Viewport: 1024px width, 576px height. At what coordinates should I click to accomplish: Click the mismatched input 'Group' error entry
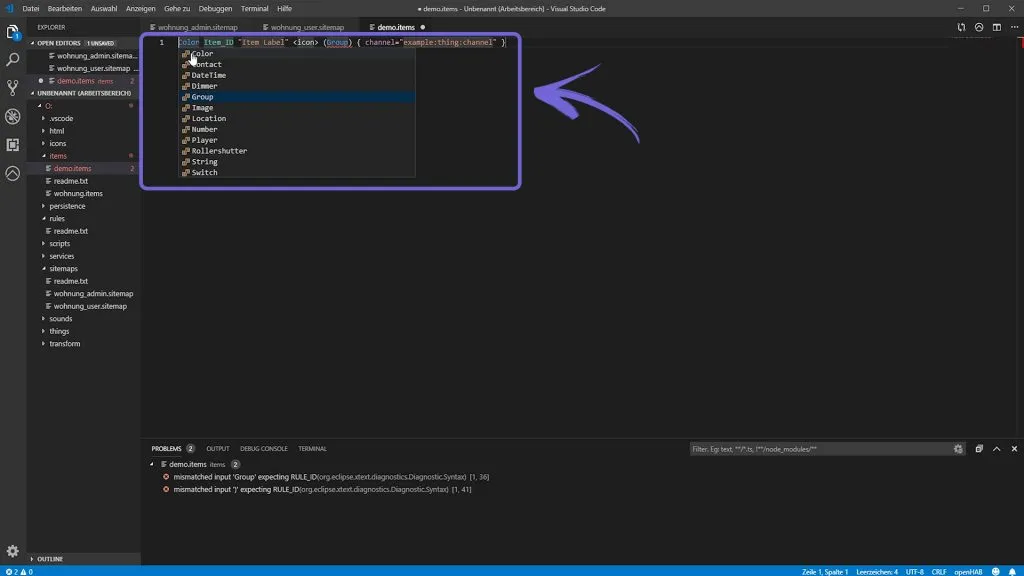click(x=331, y=477)
